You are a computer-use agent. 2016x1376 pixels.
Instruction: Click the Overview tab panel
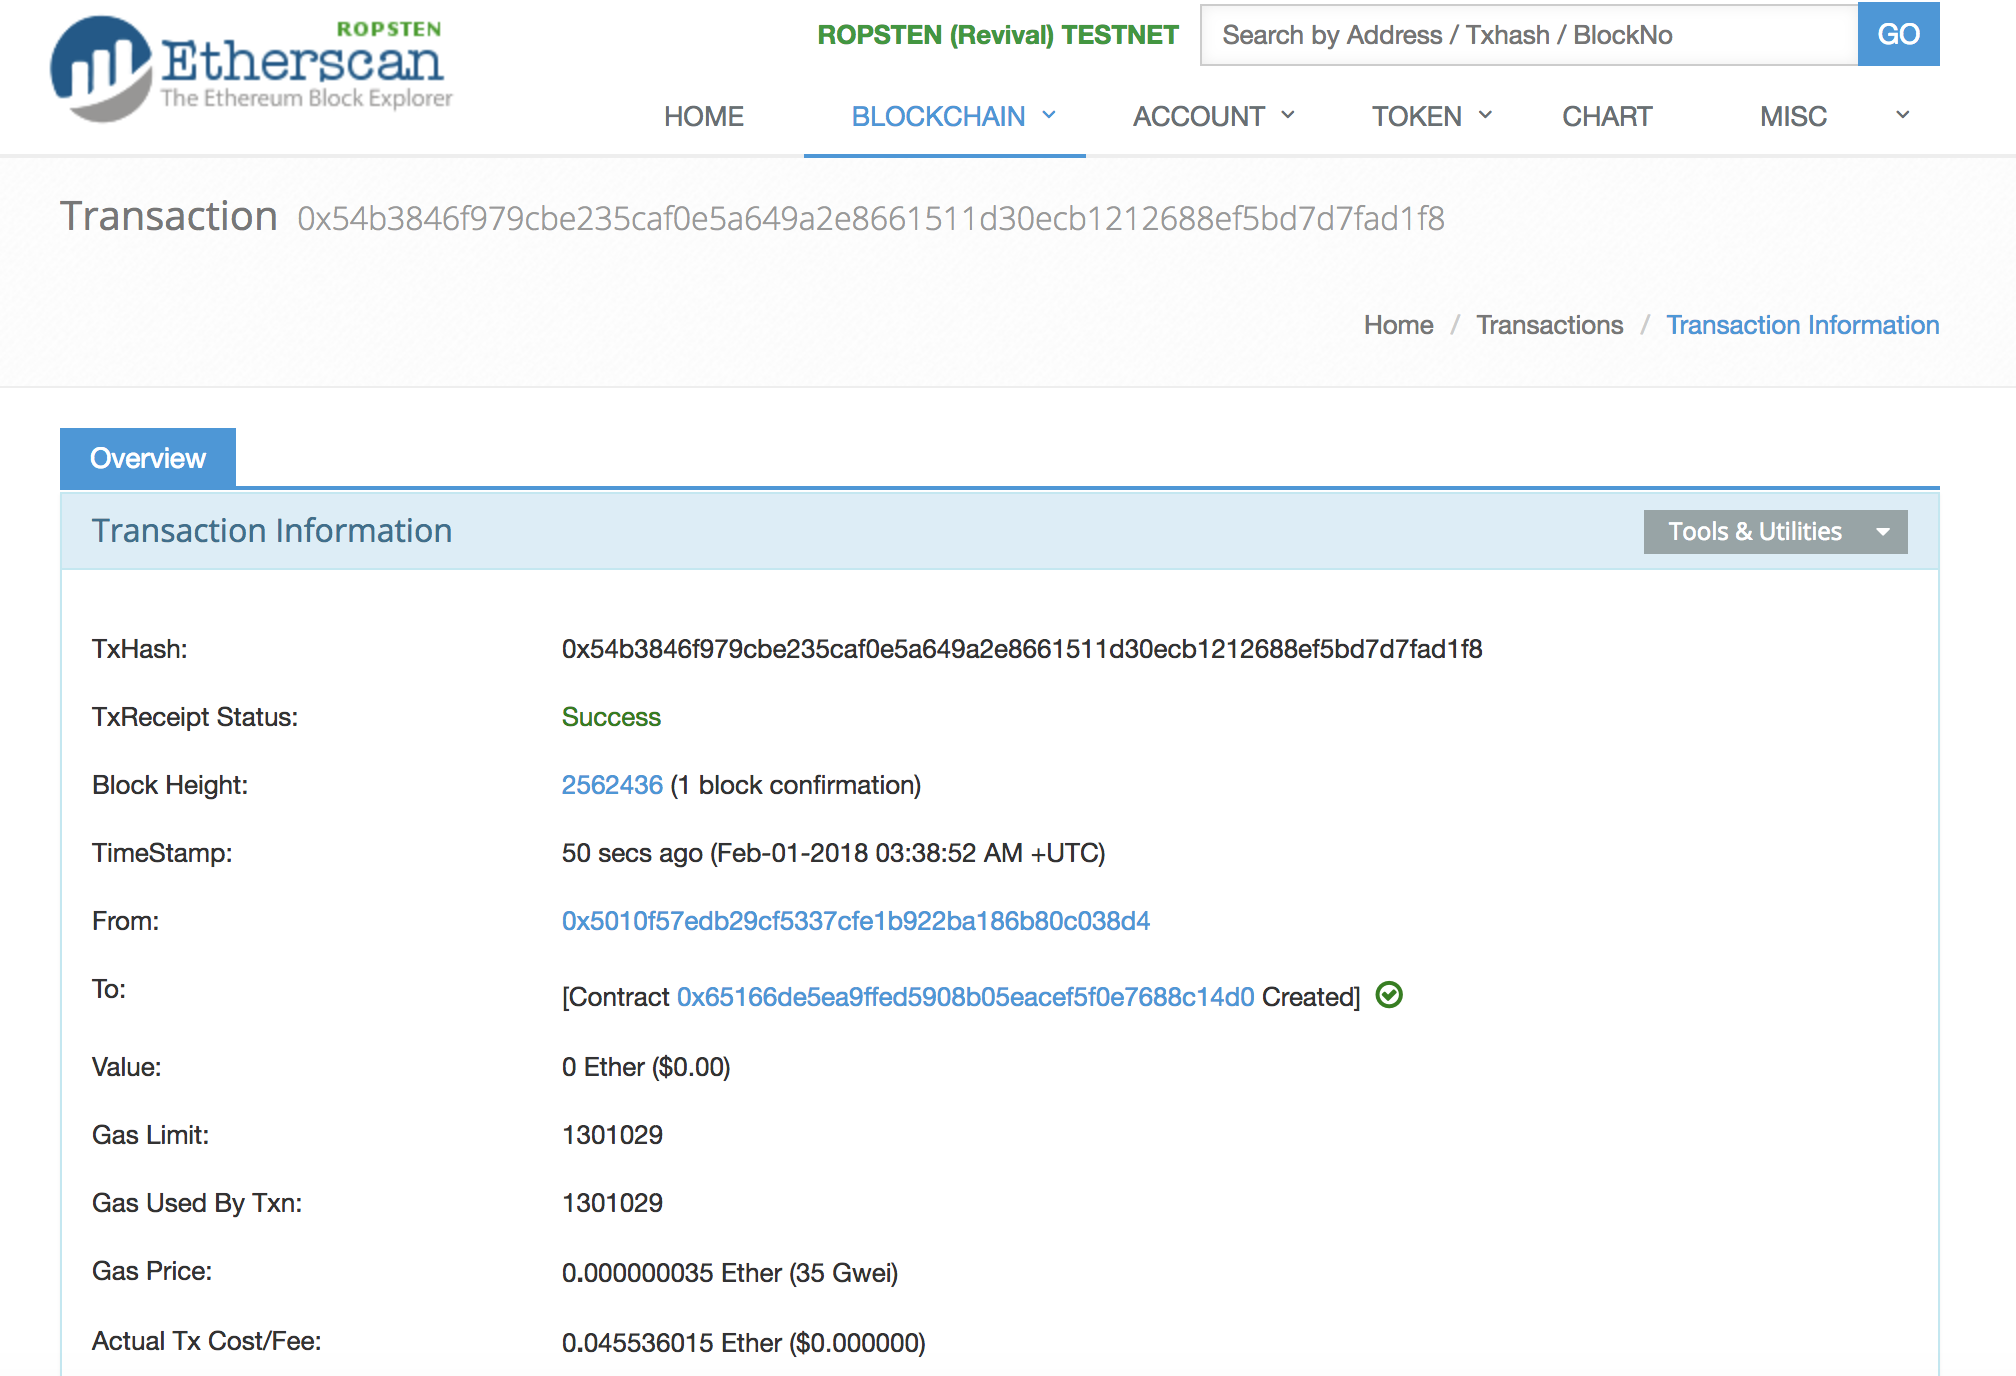[x=147, y=455]
